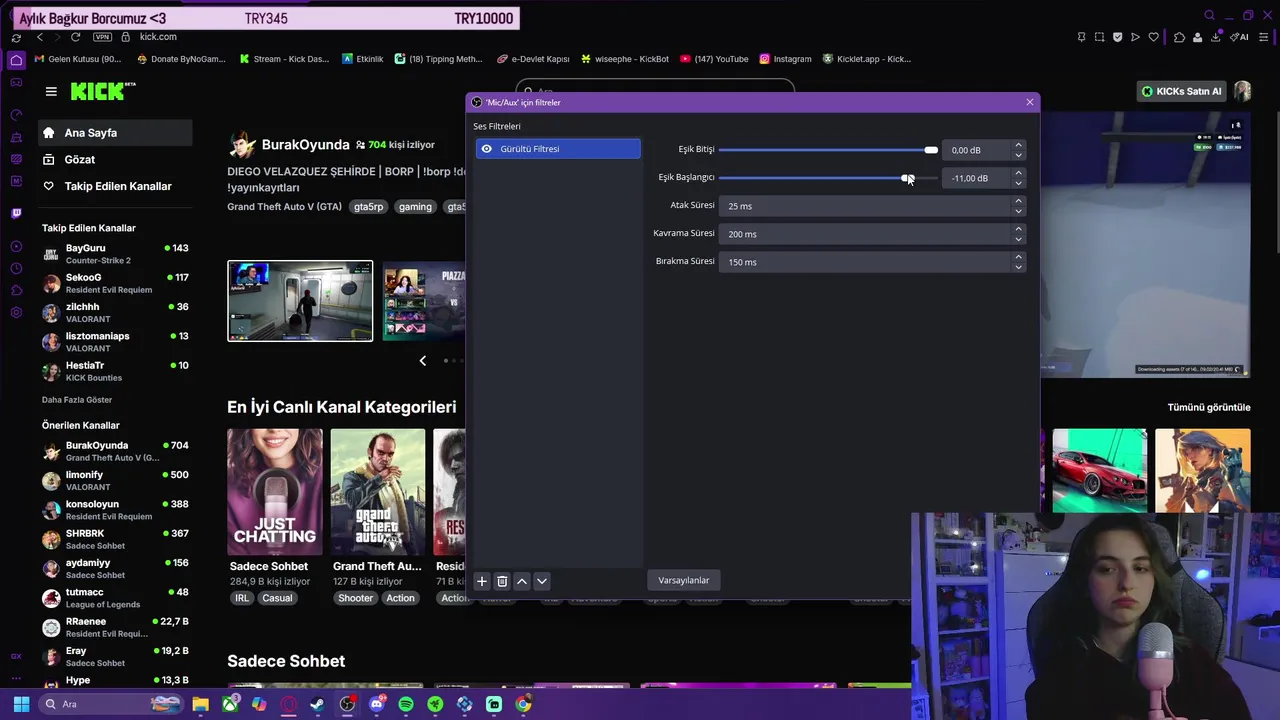Image resolution: width=1280 pixels, height=720 pixels.
Task: Open SekooG channel in followed list
Action: coord(115,283)
